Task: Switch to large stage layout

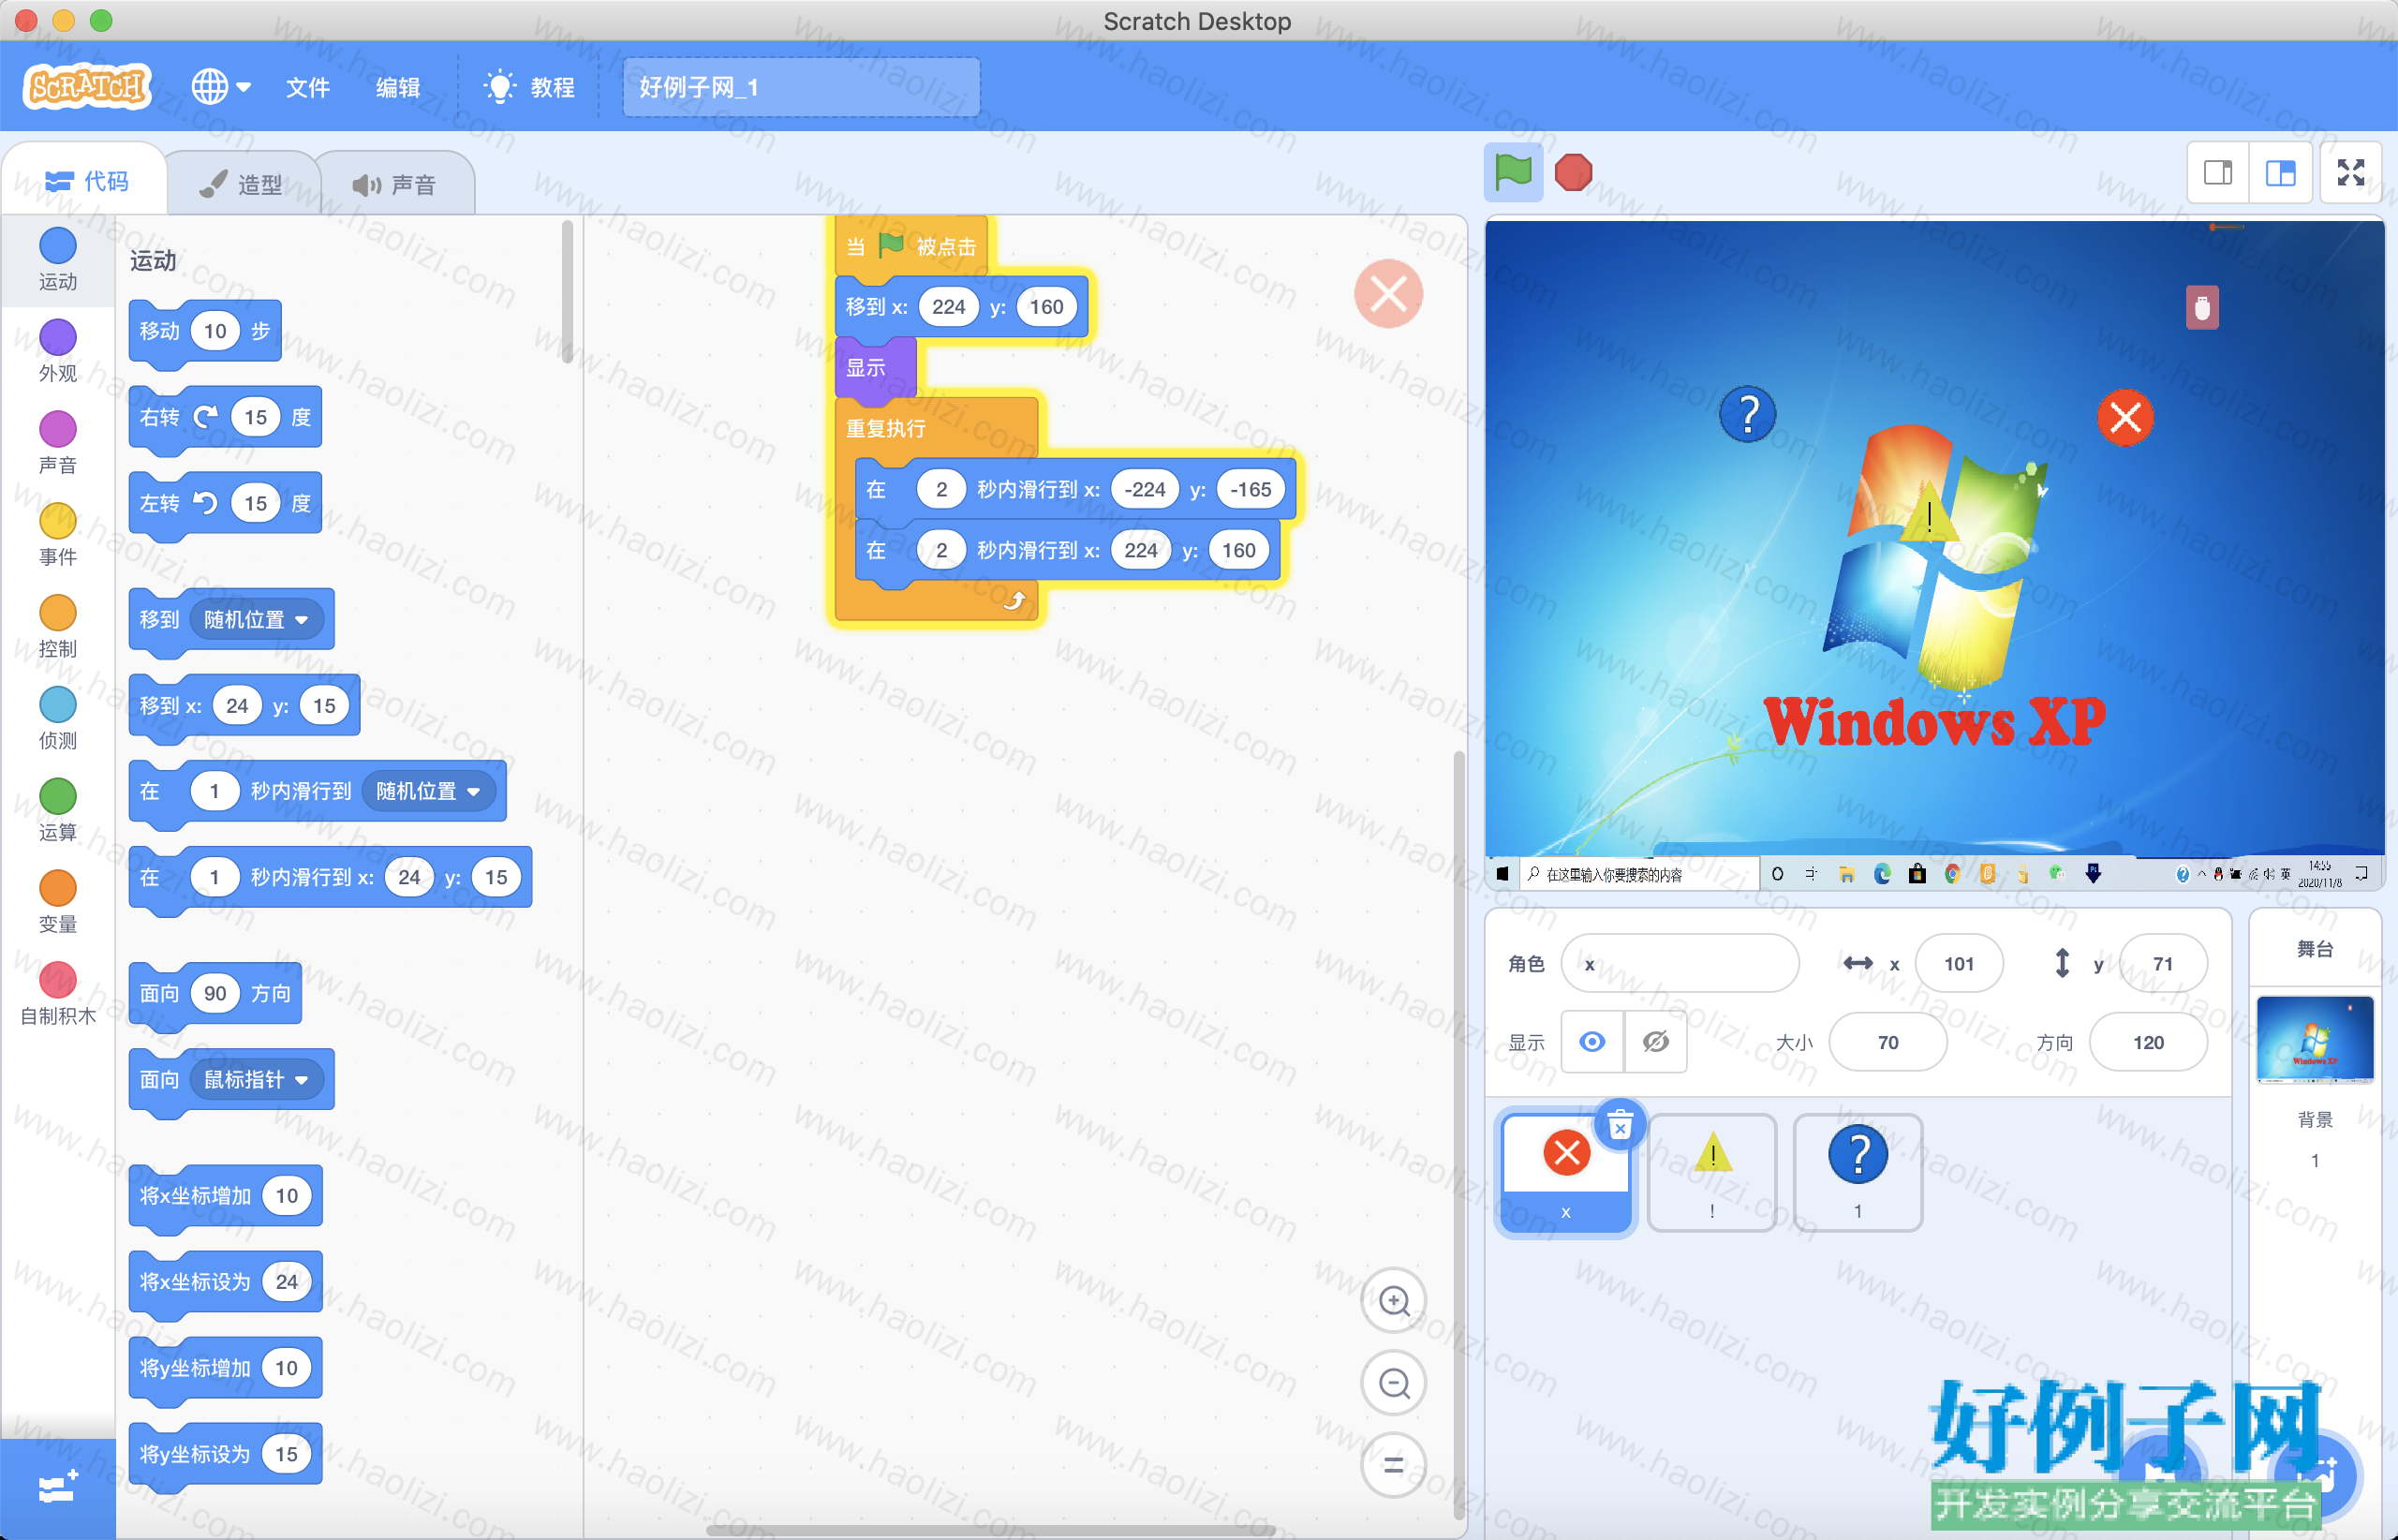Action: (x=2281, y=173)
